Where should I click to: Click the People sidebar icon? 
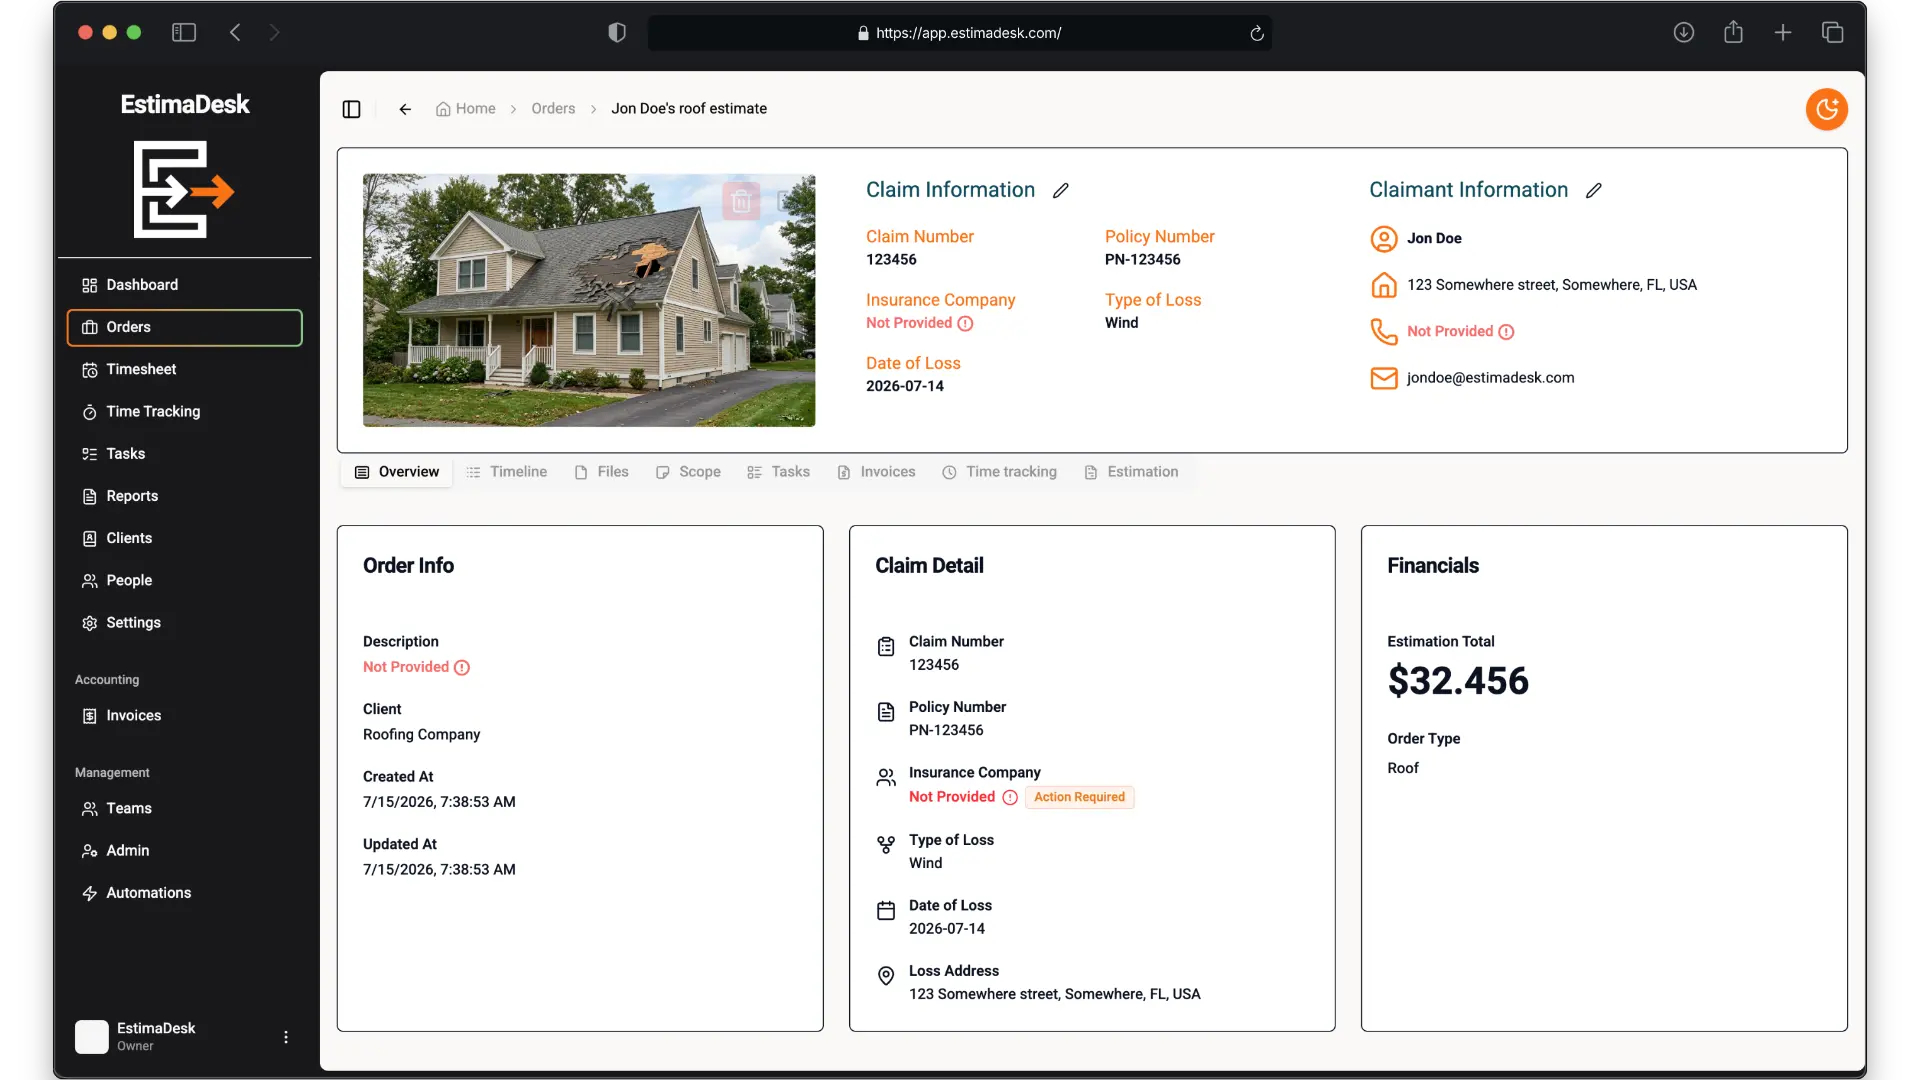(89, 580)
